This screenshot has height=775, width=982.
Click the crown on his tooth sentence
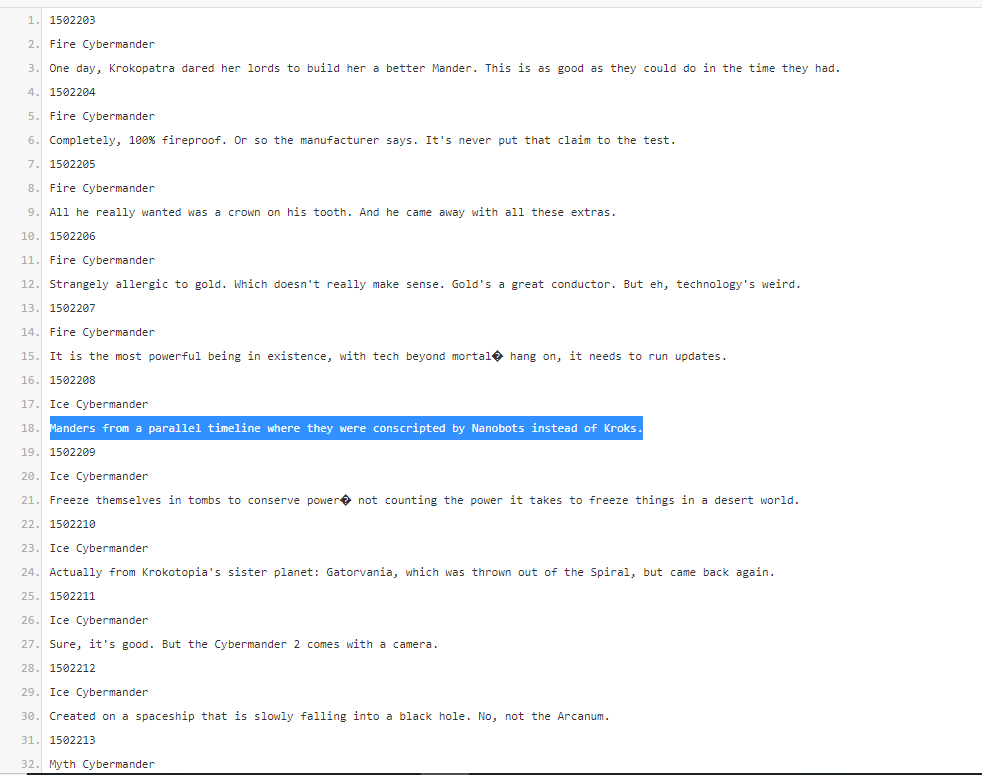click(x=333, y=212)
